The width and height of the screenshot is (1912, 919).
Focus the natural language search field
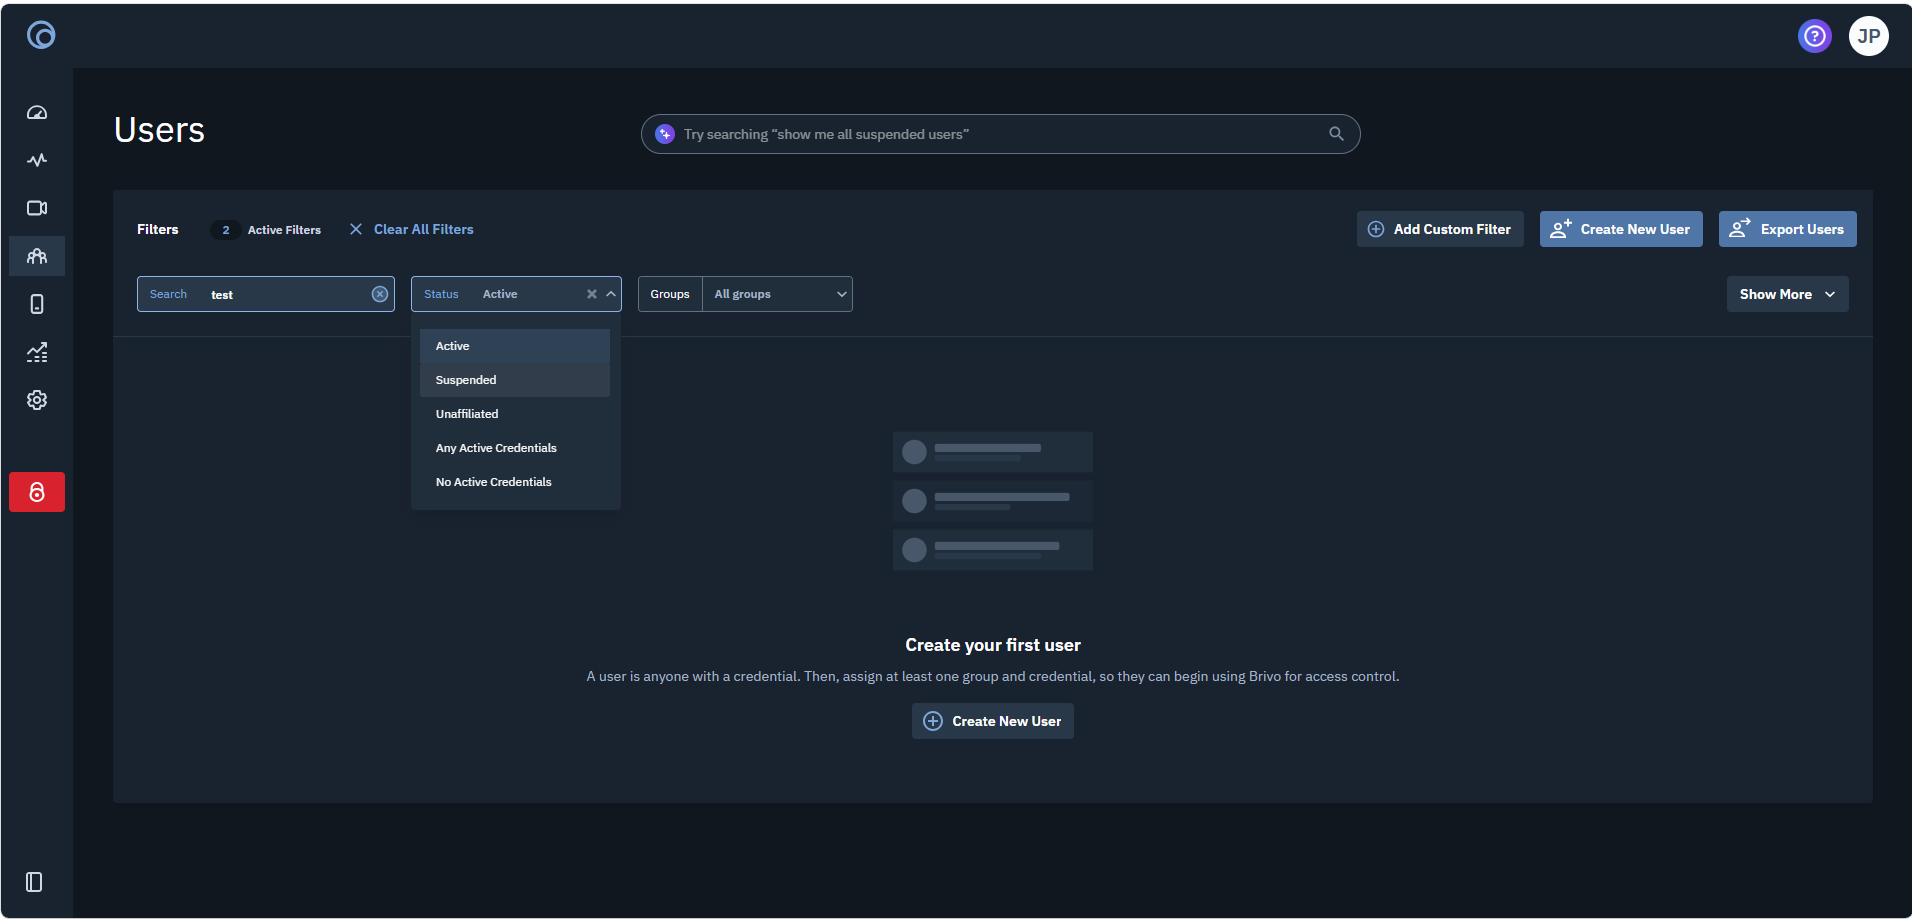pos(1000,134)
